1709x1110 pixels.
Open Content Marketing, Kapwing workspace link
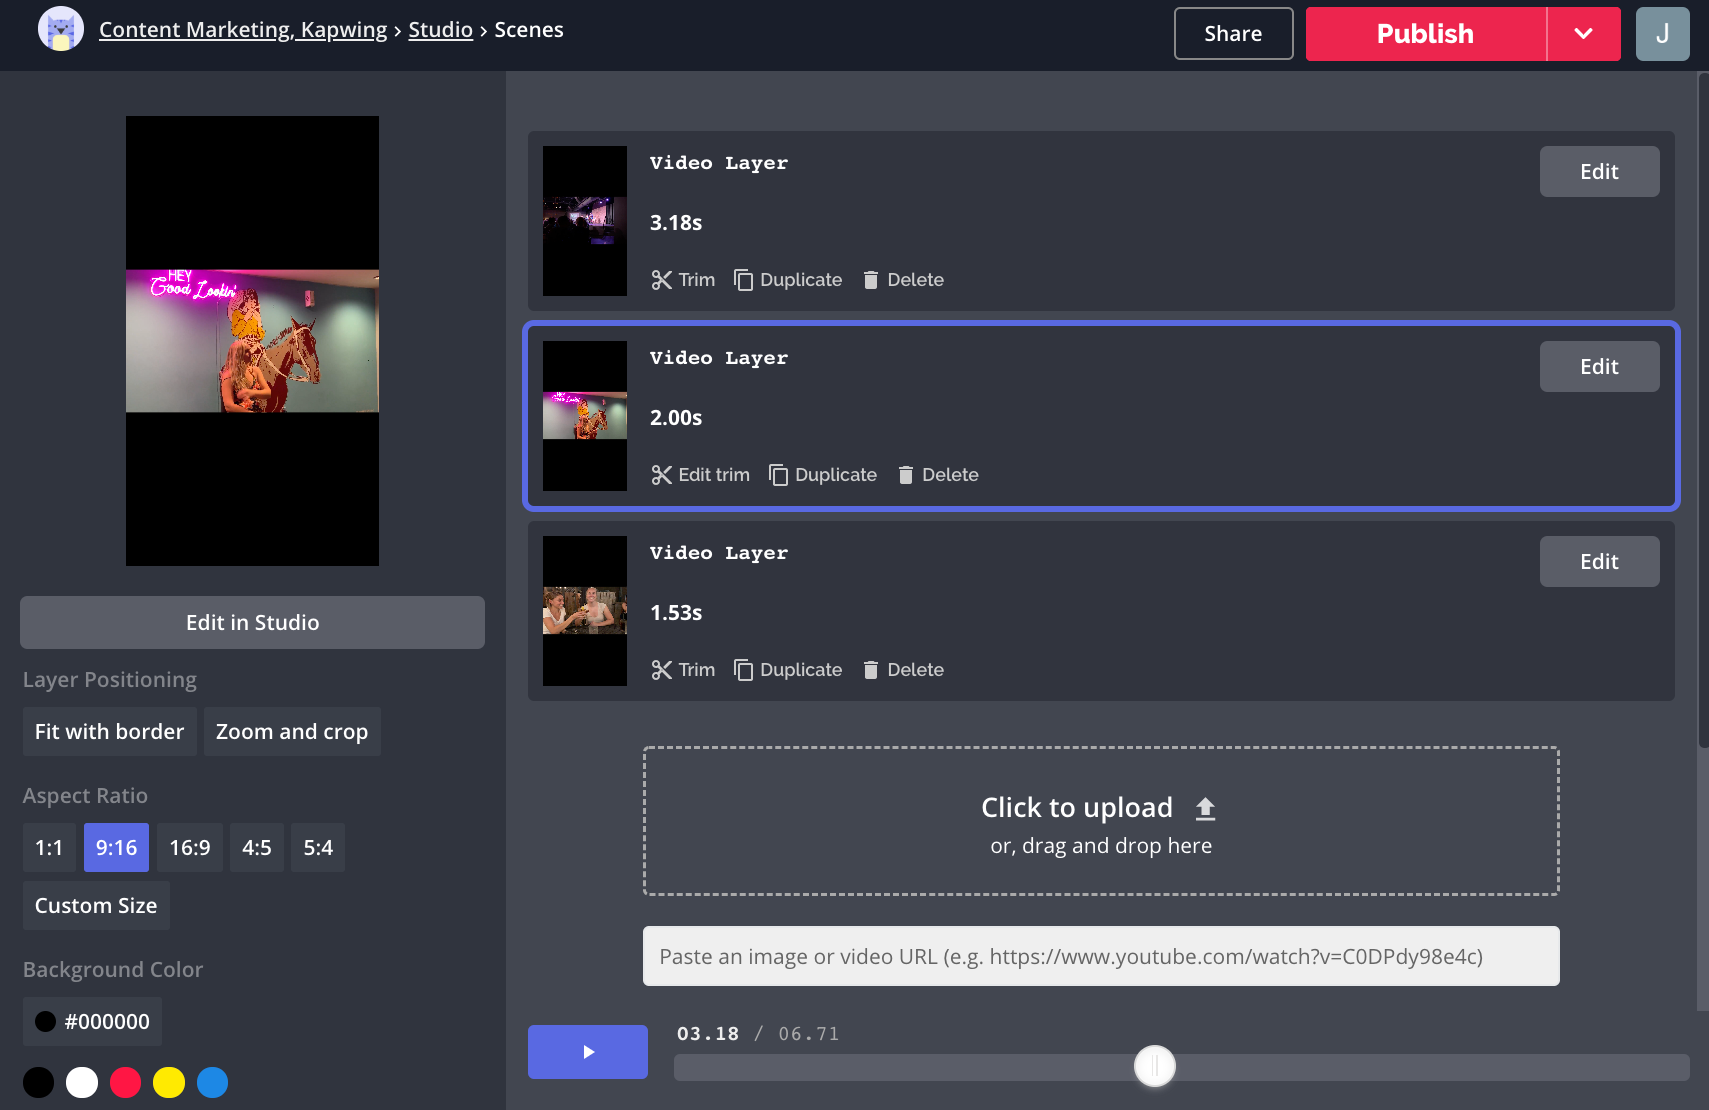point(242,30)
